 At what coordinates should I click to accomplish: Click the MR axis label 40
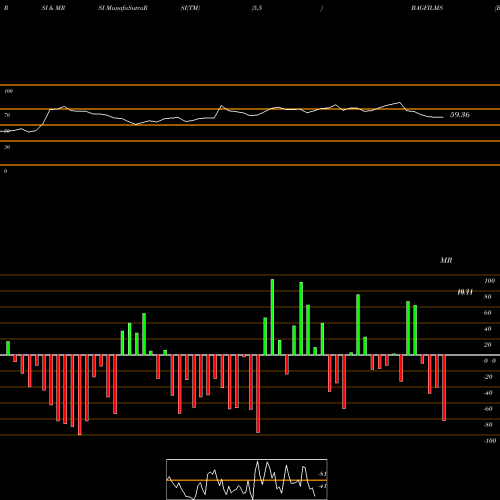[488, 329]
